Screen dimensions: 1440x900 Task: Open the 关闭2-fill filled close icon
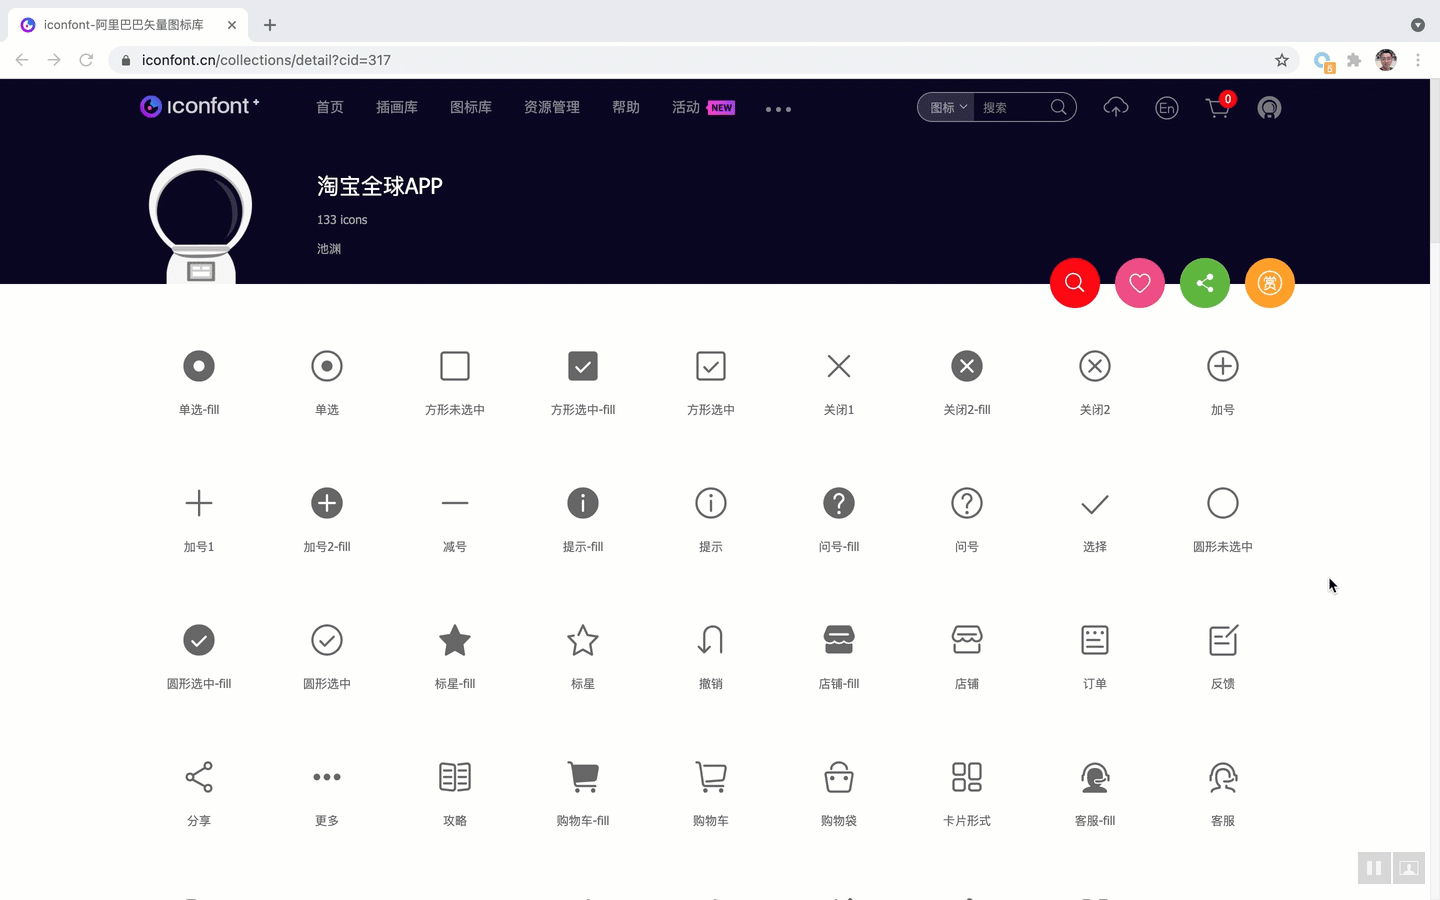pos(967,366)
